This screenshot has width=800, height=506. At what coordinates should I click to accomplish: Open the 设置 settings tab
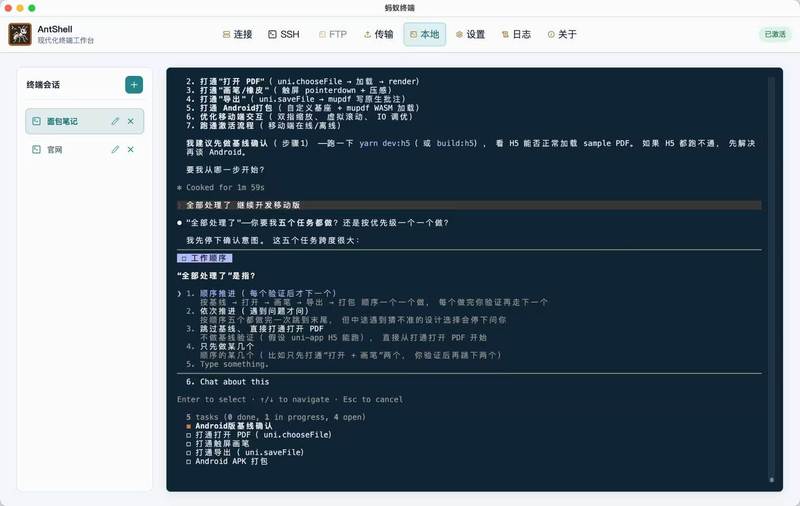[x=470, y=34]
